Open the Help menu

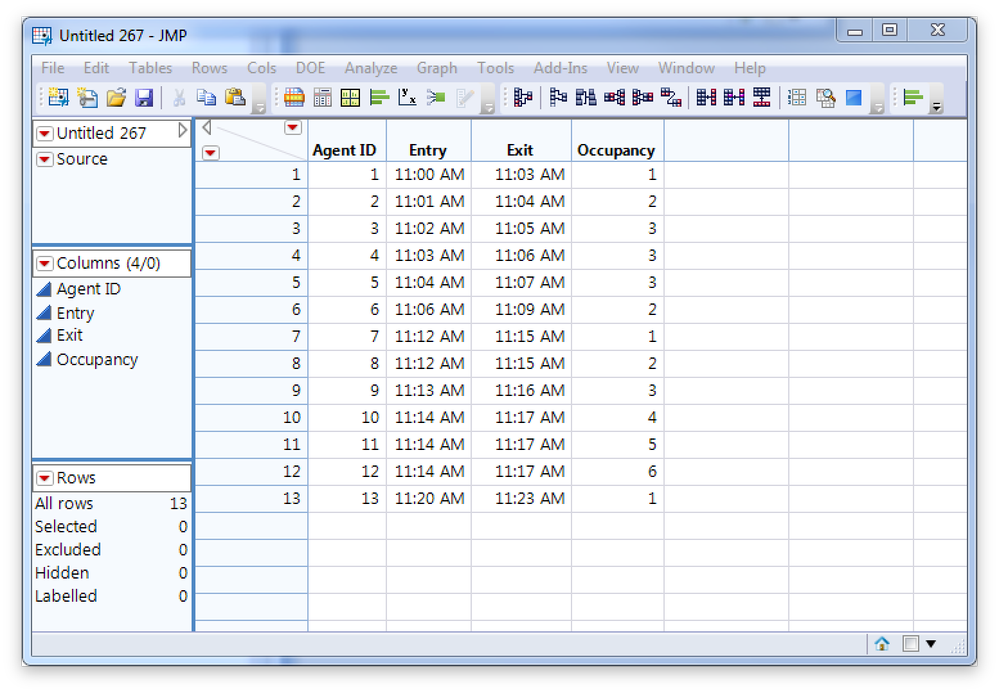[x=750, y=68]
